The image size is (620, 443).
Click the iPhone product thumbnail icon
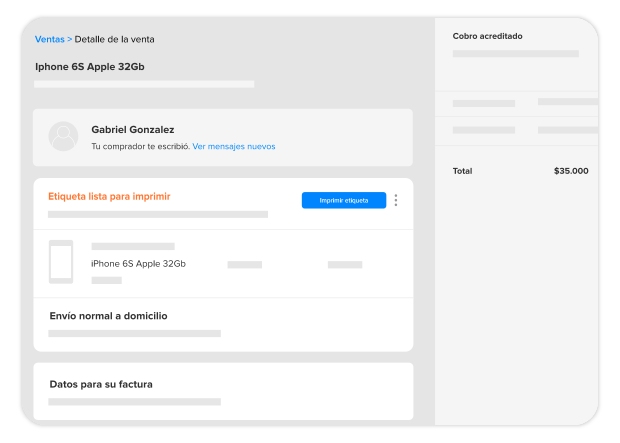point(61,262)
